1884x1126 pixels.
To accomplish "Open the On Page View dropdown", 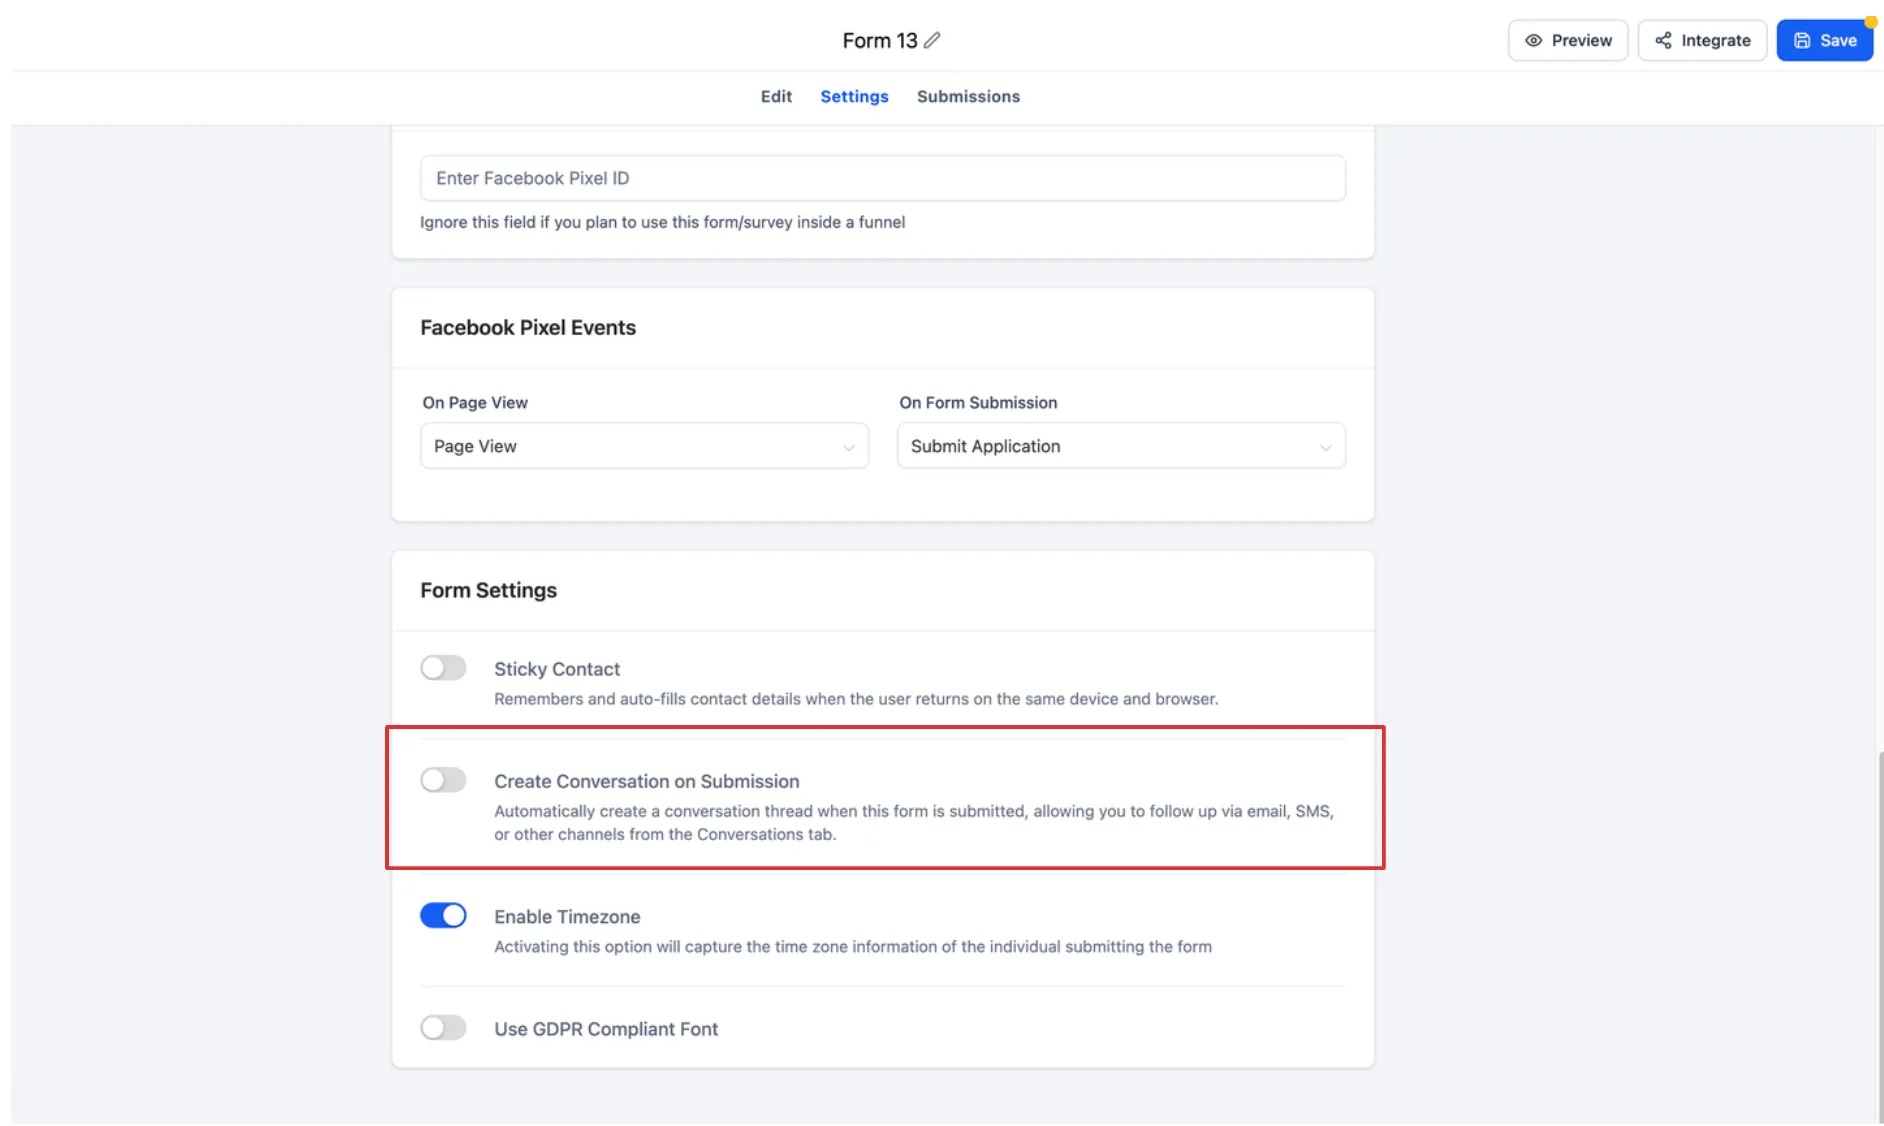I will [x=644, y=446].
